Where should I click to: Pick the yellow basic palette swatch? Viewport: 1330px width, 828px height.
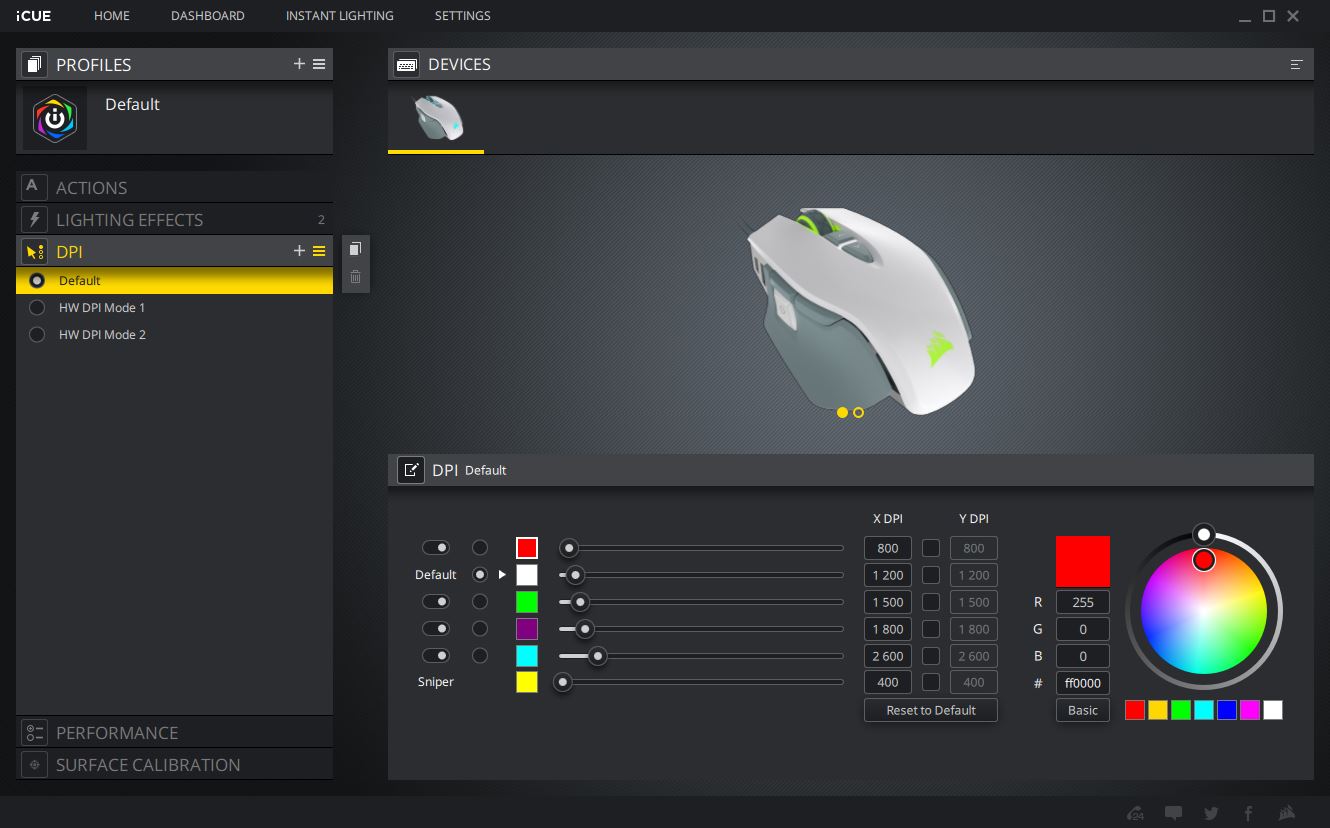coord(1158,710)
